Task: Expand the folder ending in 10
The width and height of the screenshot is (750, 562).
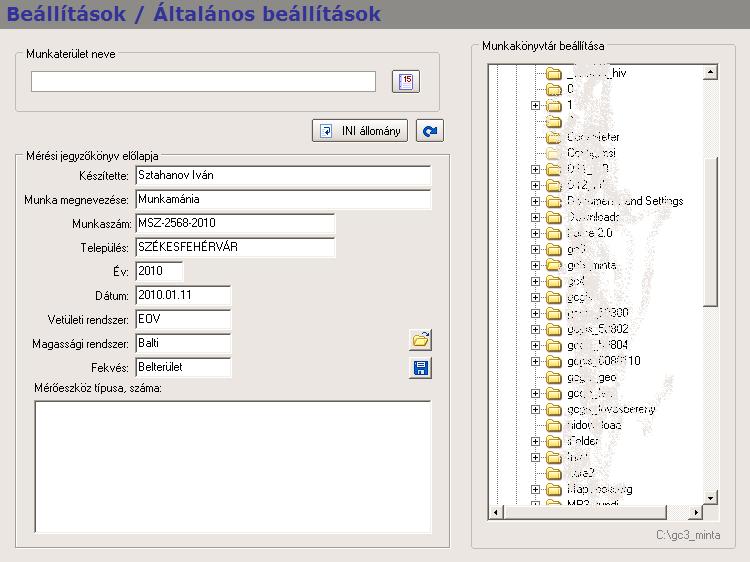Action: pyautogui.click(x=535, y=362)
